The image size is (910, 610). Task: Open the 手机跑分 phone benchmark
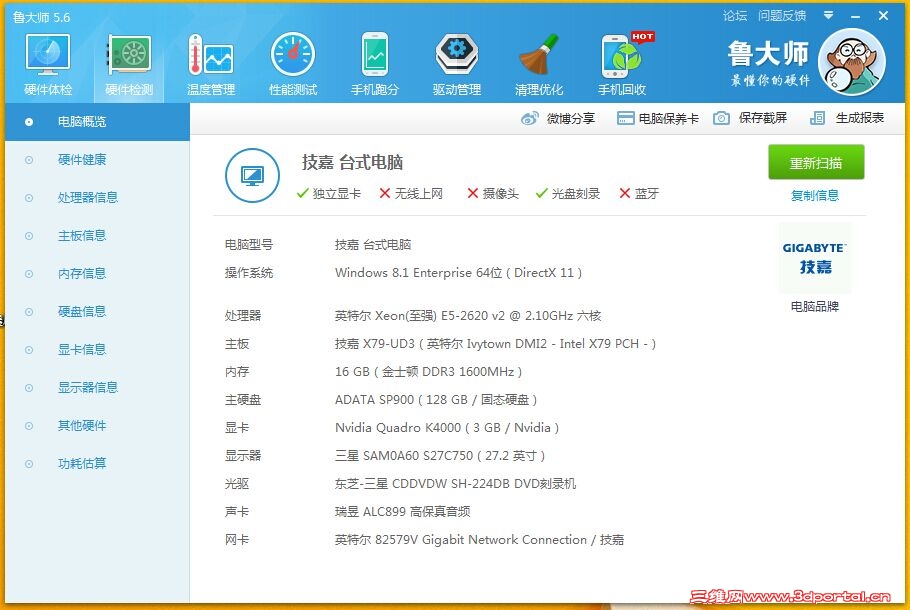click(374, 62)
